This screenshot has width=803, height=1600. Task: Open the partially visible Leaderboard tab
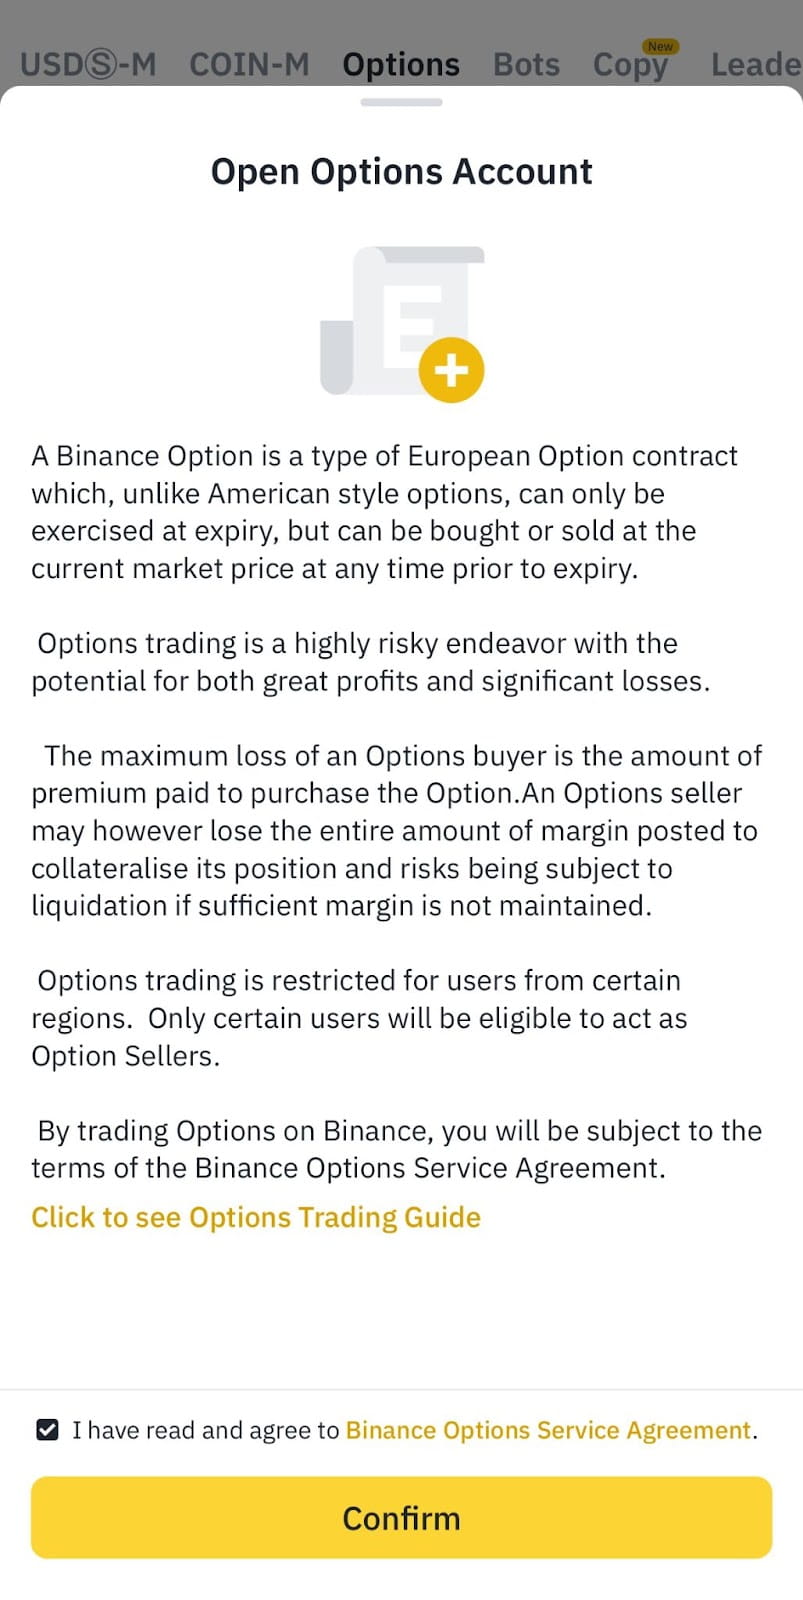(x=755, y=65)
